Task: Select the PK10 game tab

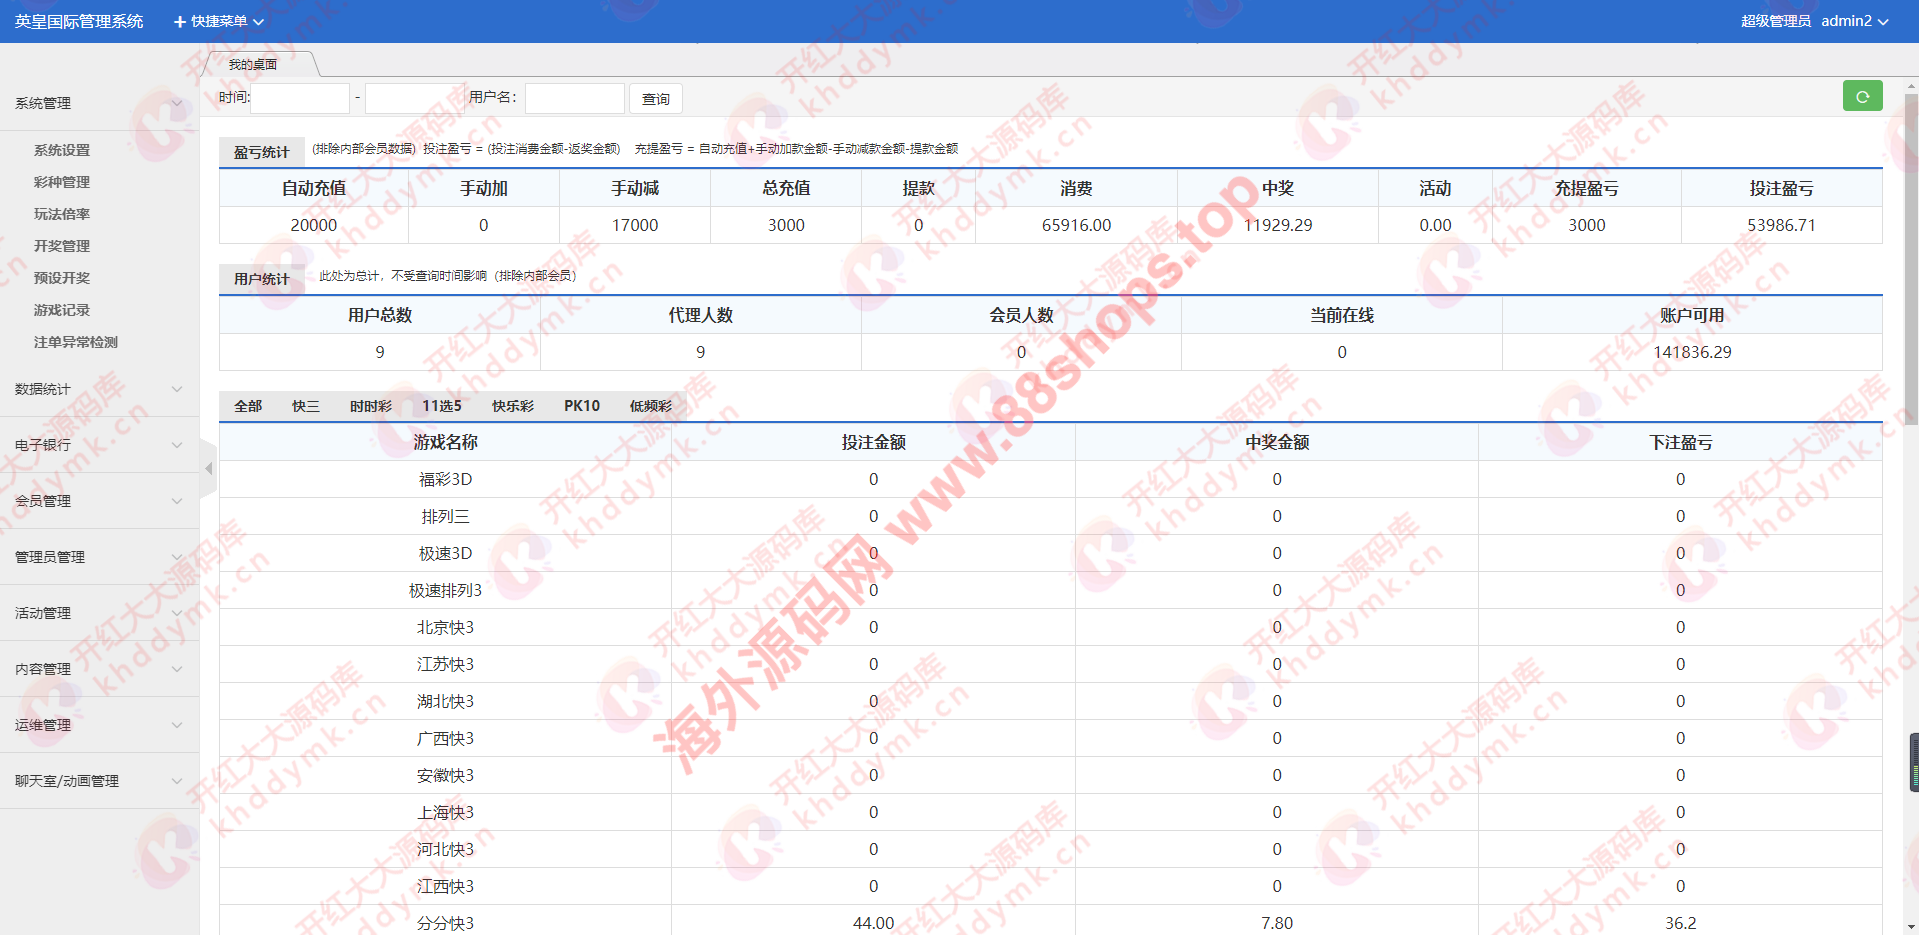Action: [x=581, y=406]
